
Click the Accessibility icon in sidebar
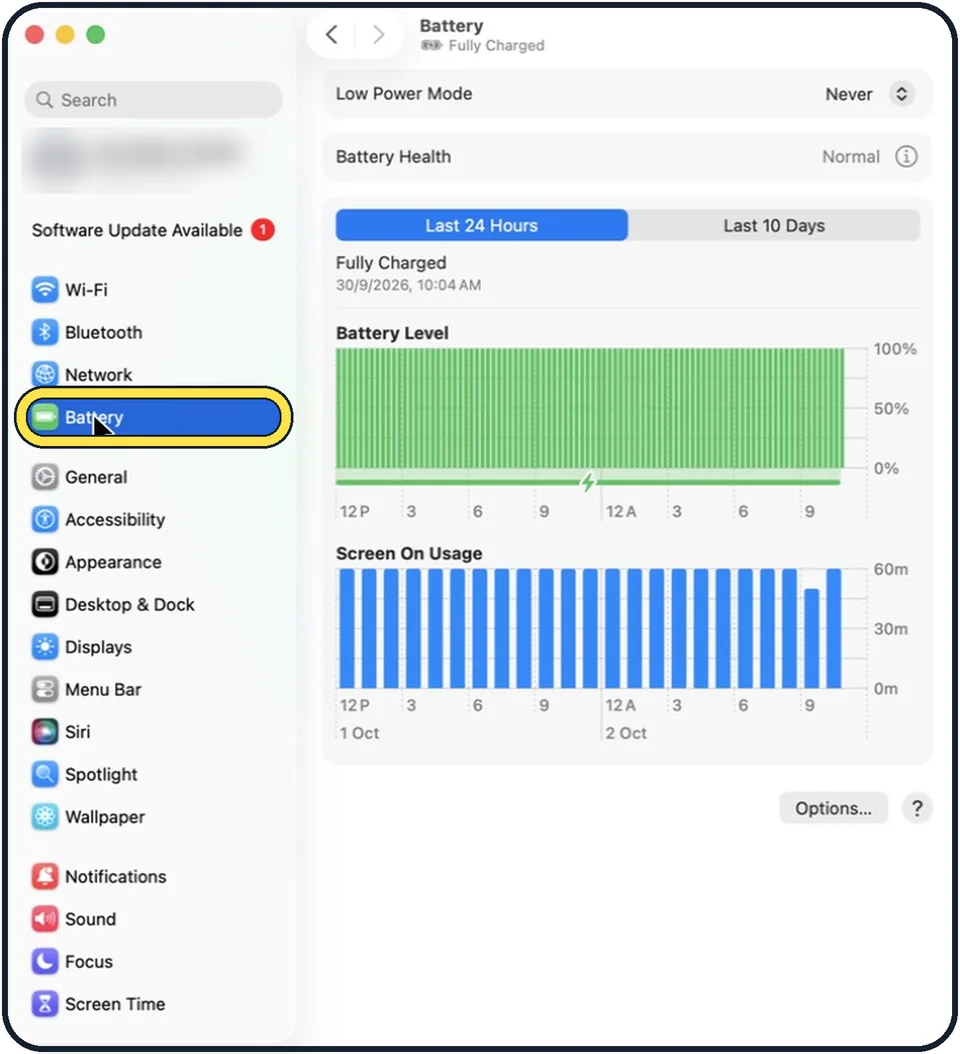click(x=44, y=519)
